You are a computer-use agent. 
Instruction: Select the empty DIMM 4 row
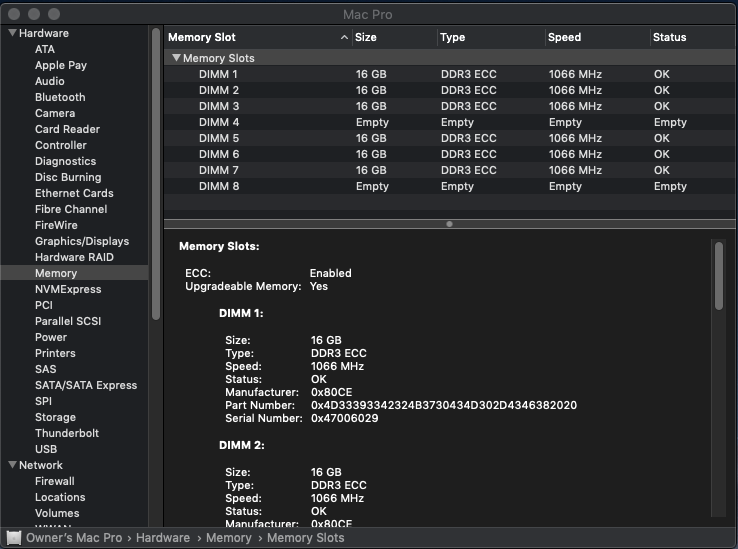tap(450, 122)
